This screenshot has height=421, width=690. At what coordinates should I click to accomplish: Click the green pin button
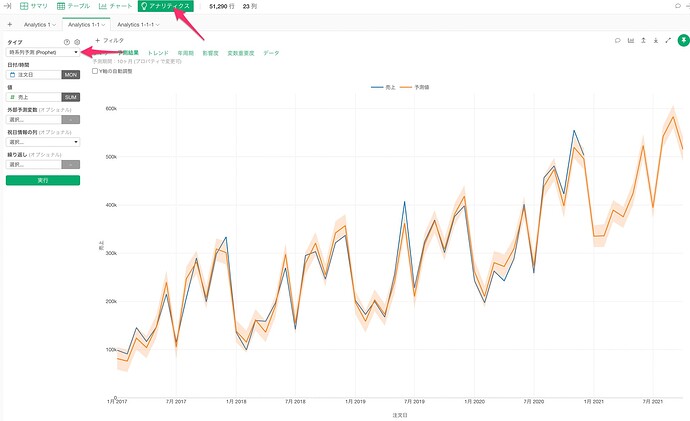683,40
